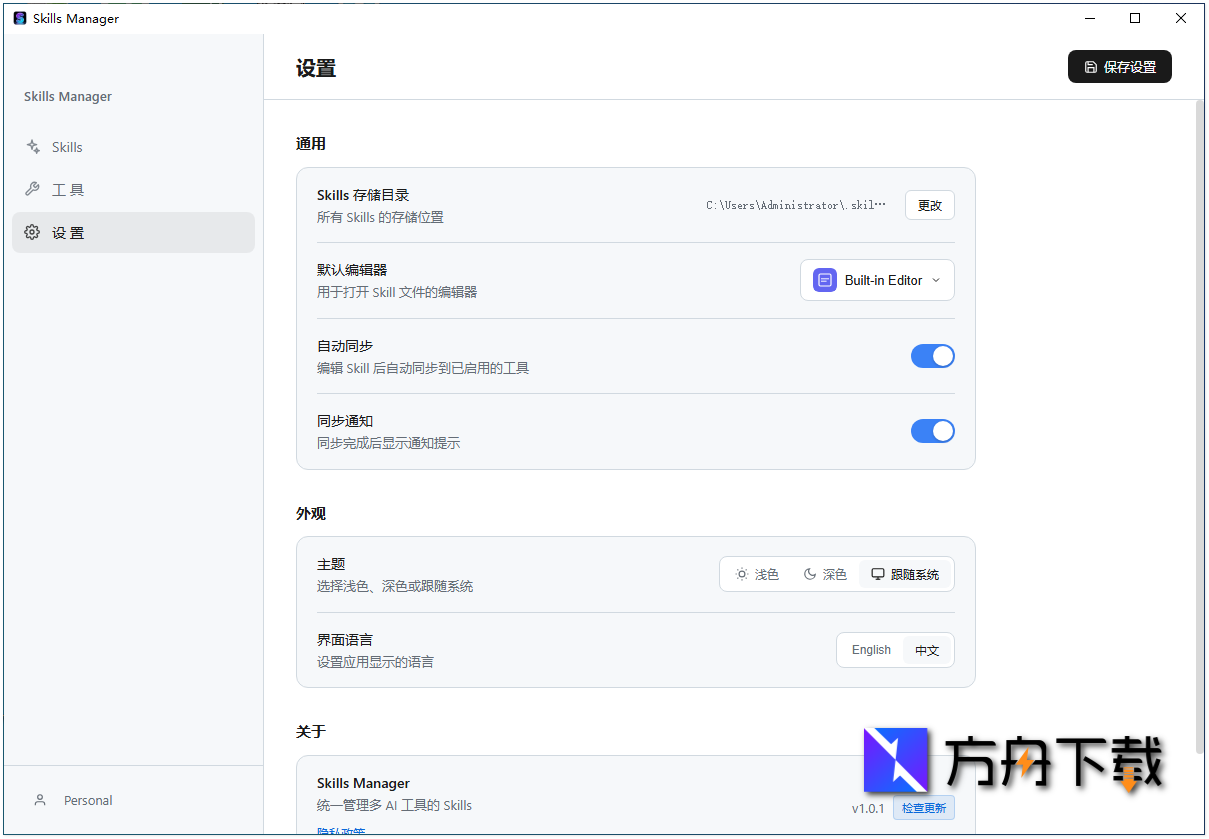Click the Skills 存储目录 path text
Screen dimensions: 1209x839
(x=796, y=205)
